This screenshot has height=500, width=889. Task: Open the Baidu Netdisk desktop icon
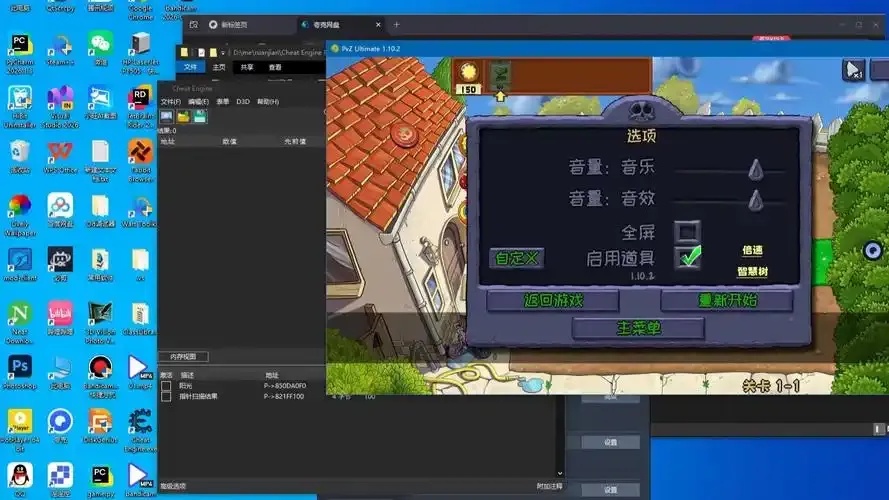(x=60, y=210)
